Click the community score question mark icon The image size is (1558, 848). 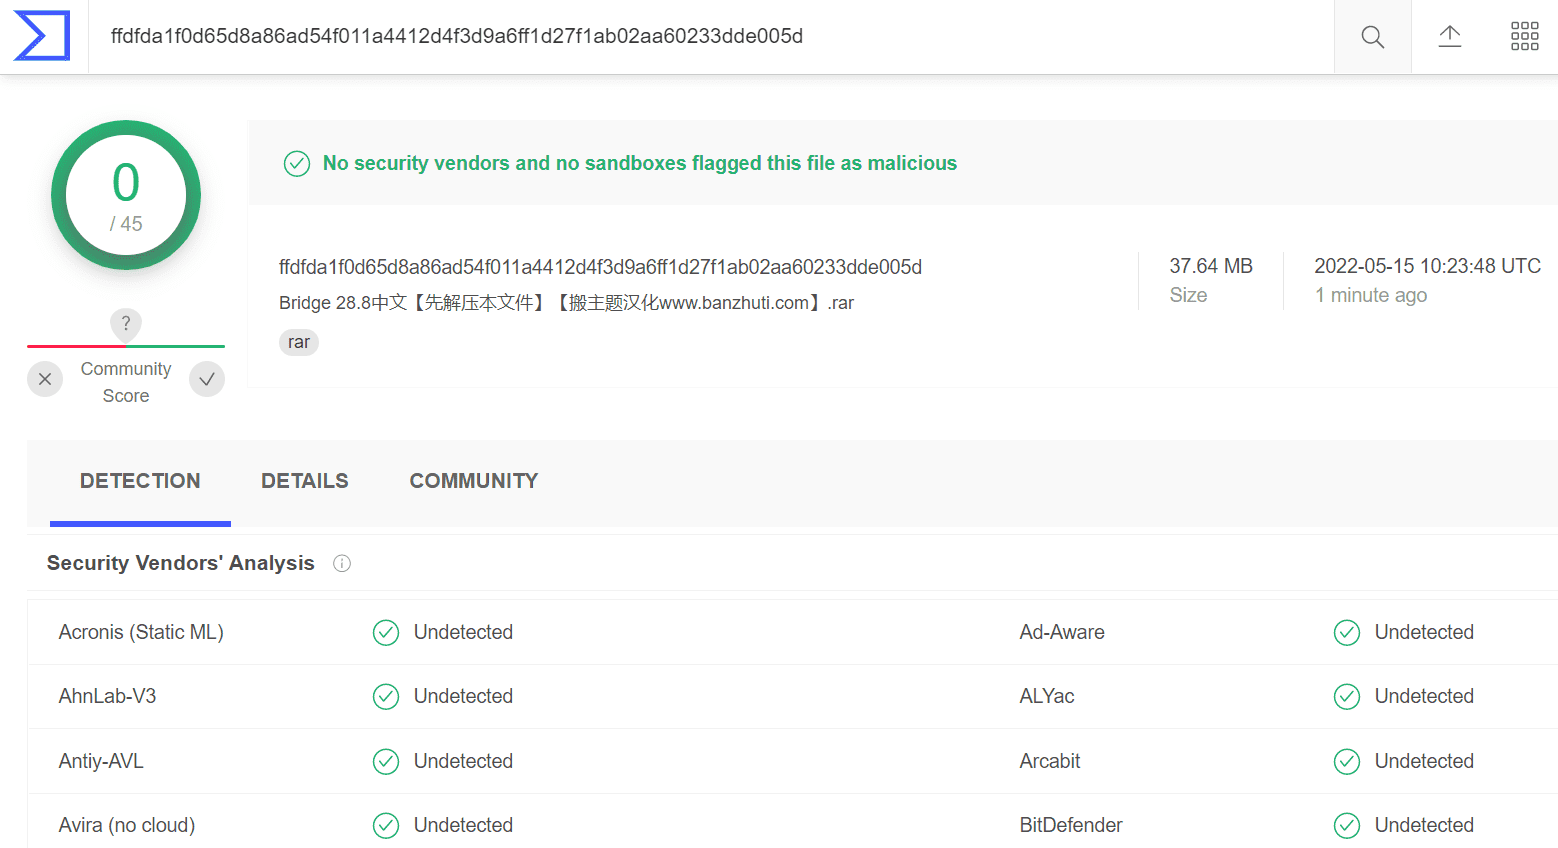(x=126, y=324)
